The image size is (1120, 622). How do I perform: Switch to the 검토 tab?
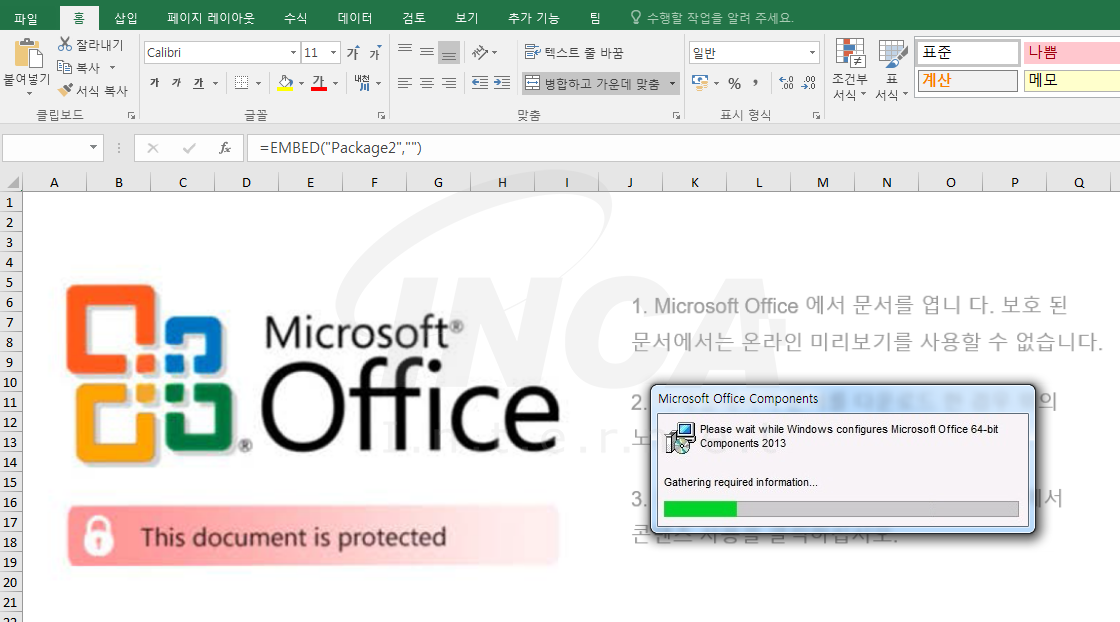coord(414,18)
